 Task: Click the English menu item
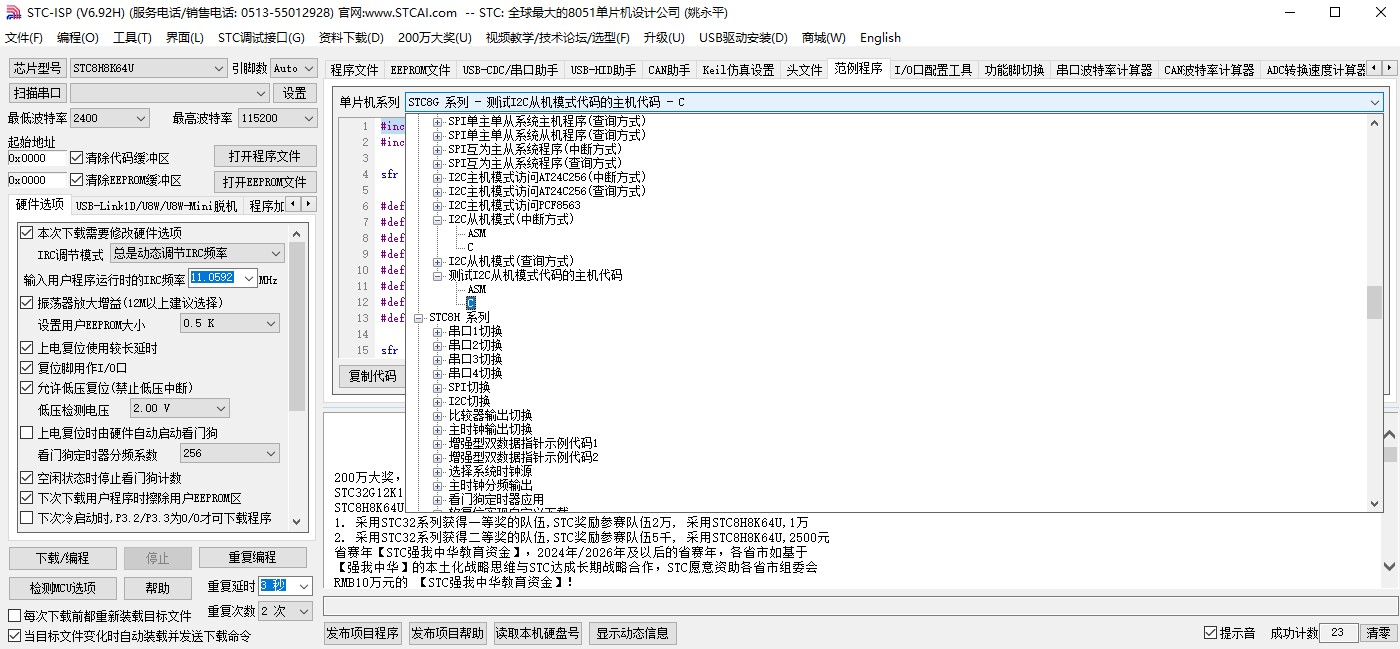880,38
